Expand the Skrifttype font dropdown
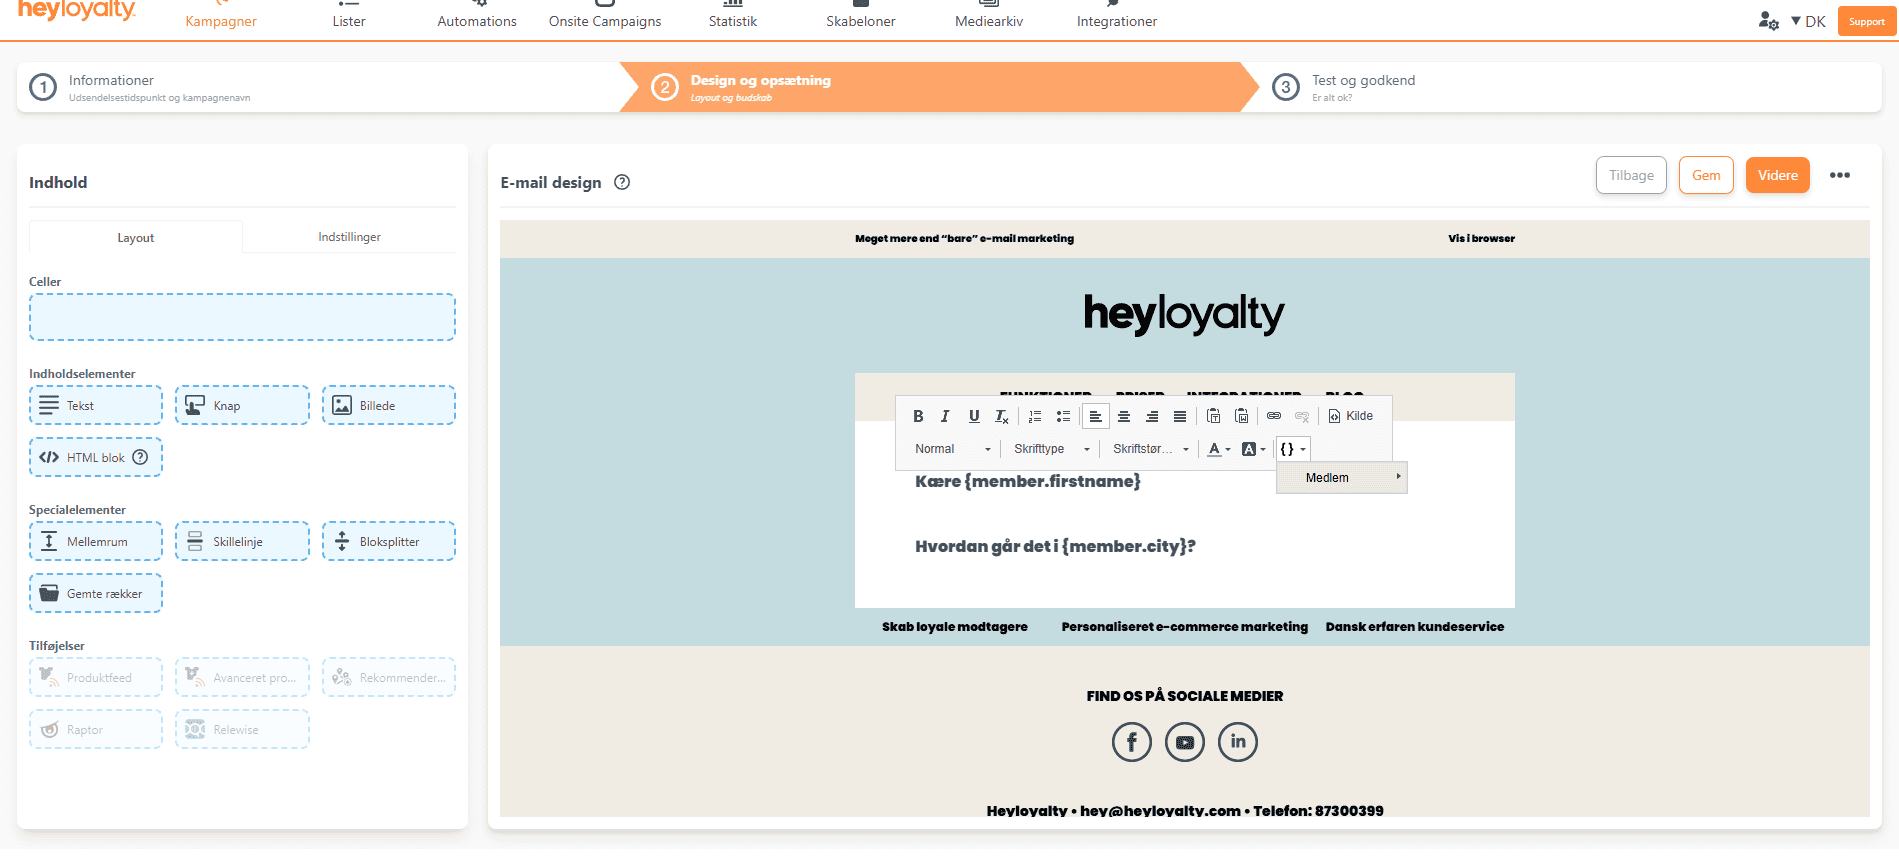This screenshot has width=1899, height=857. click(x=1051, y=449)
